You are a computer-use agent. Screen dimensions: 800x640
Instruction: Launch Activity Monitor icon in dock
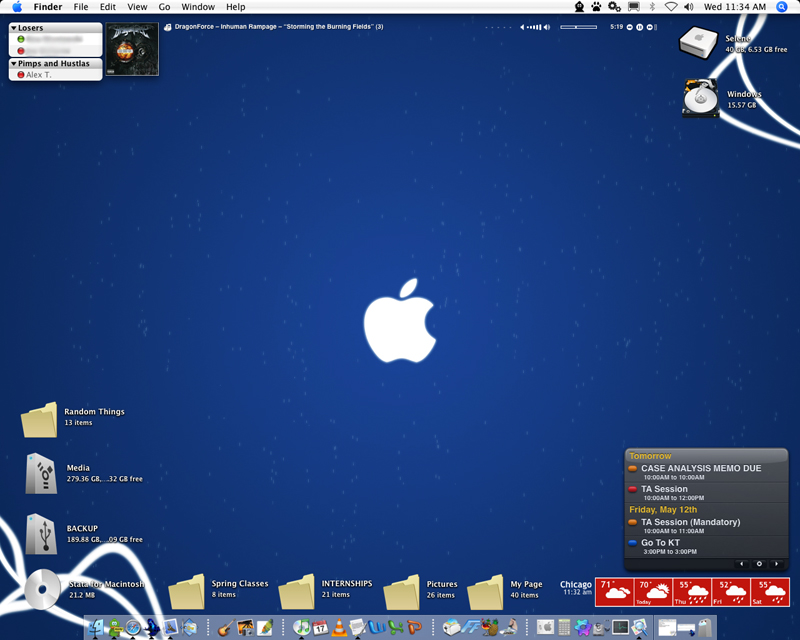pos(620,627)
